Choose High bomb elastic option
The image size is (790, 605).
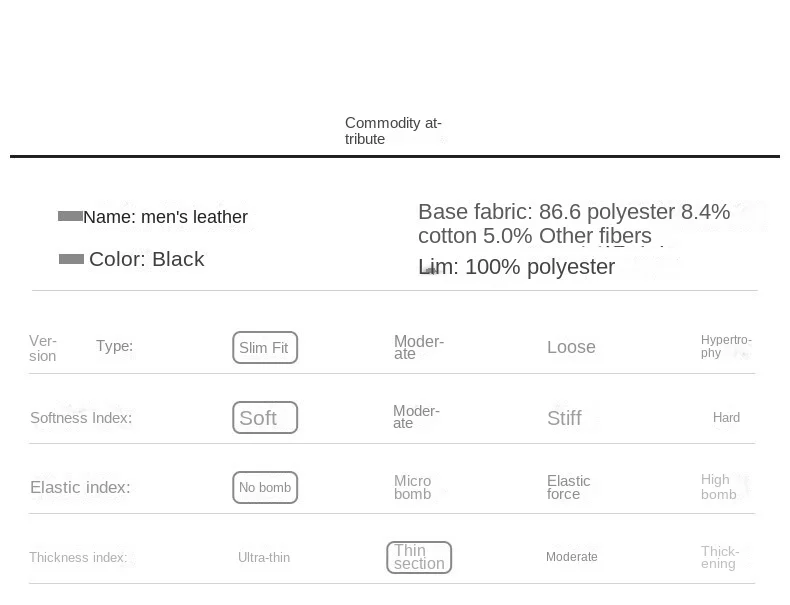click(718, 487)
